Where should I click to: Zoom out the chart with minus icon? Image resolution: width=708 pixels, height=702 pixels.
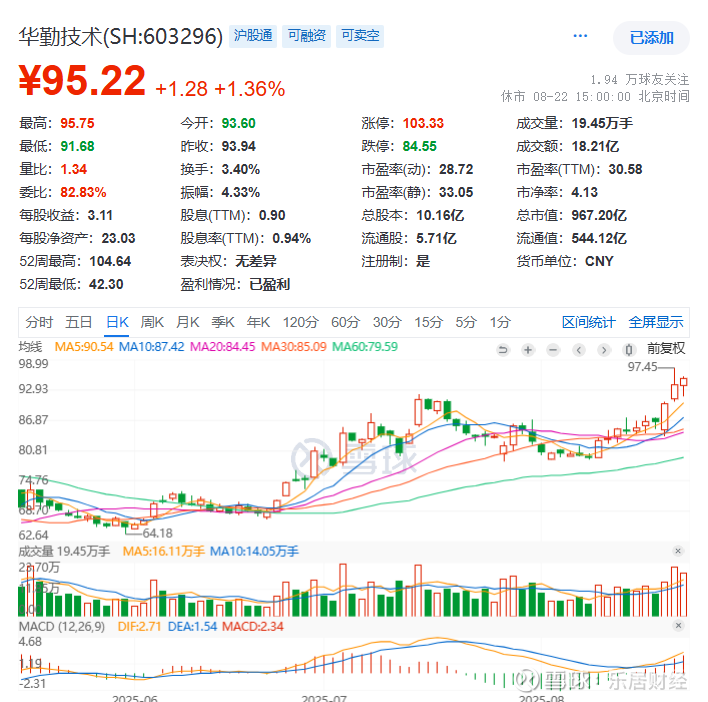[553, 349]
